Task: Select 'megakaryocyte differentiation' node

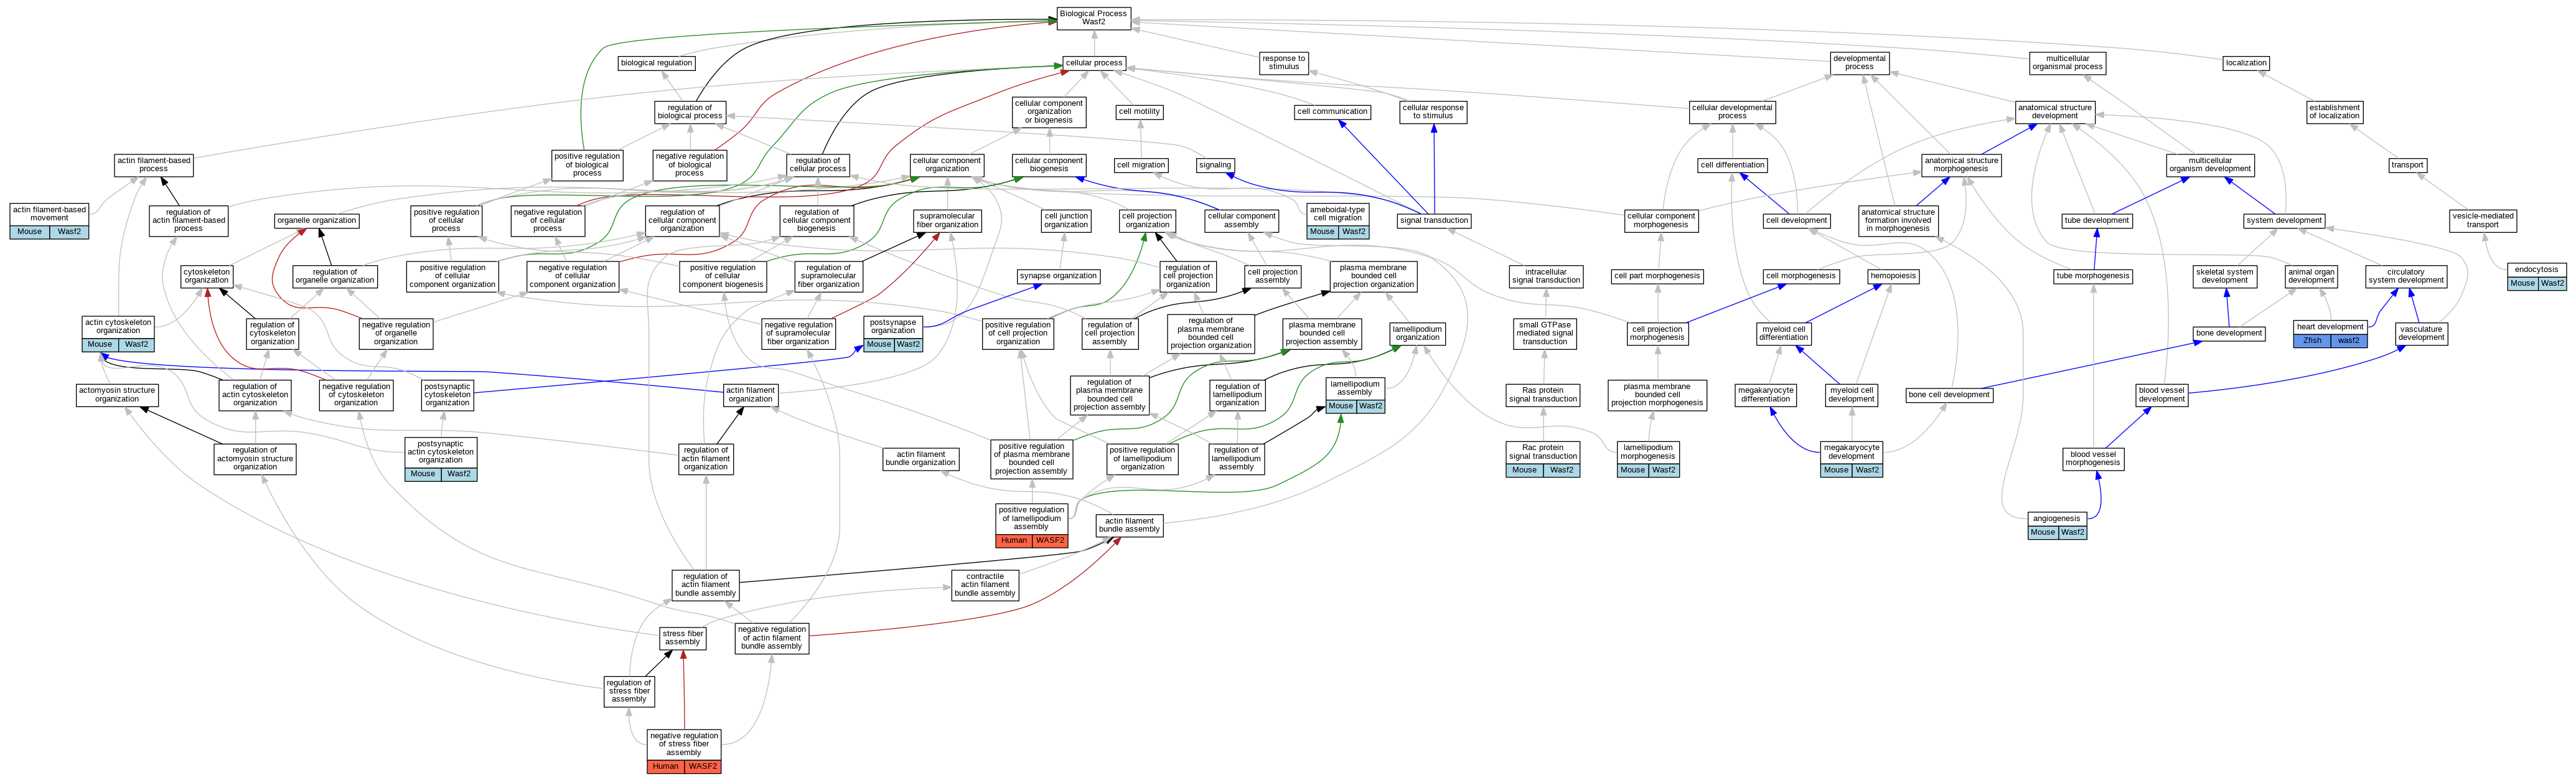Action: (1765, 395)
